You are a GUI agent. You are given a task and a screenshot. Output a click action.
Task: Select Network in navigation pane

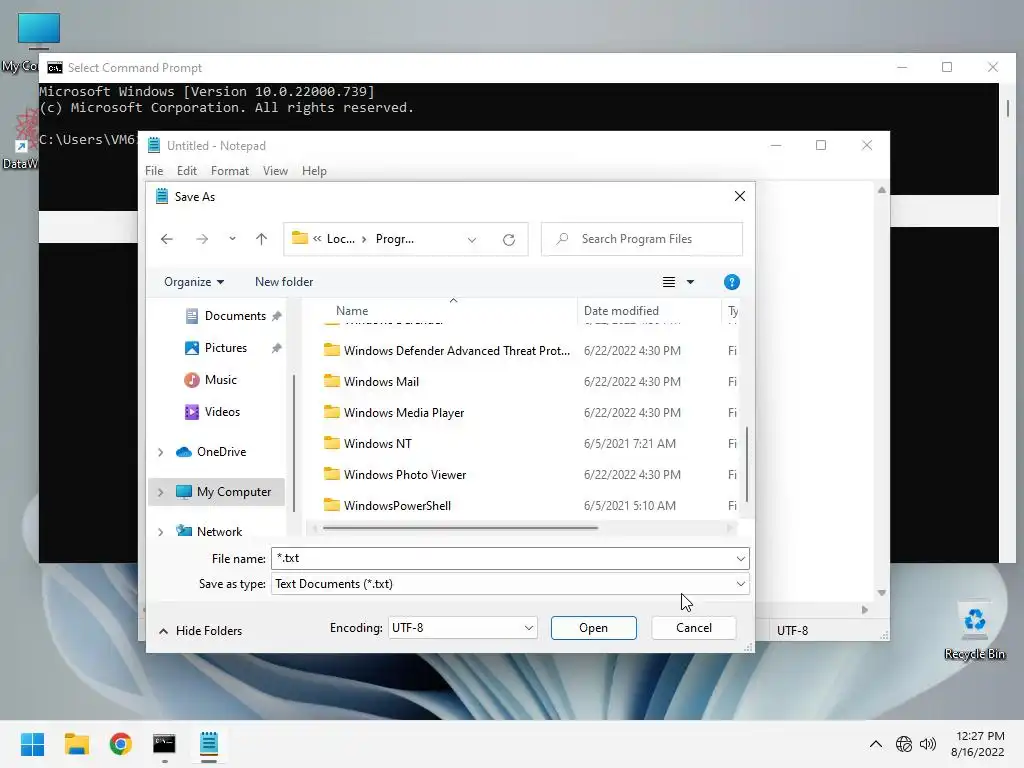(x=219, y=532)
